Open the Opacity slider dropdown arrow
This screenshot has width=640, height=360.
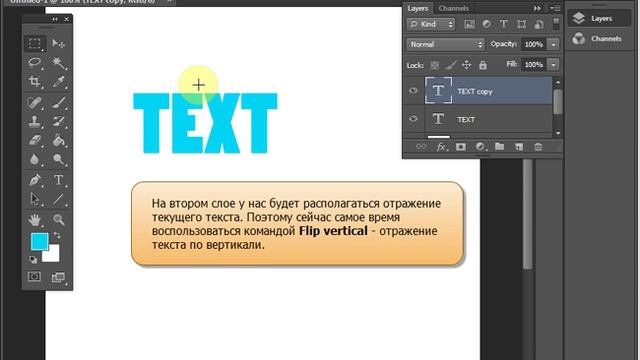click(553, 44)
